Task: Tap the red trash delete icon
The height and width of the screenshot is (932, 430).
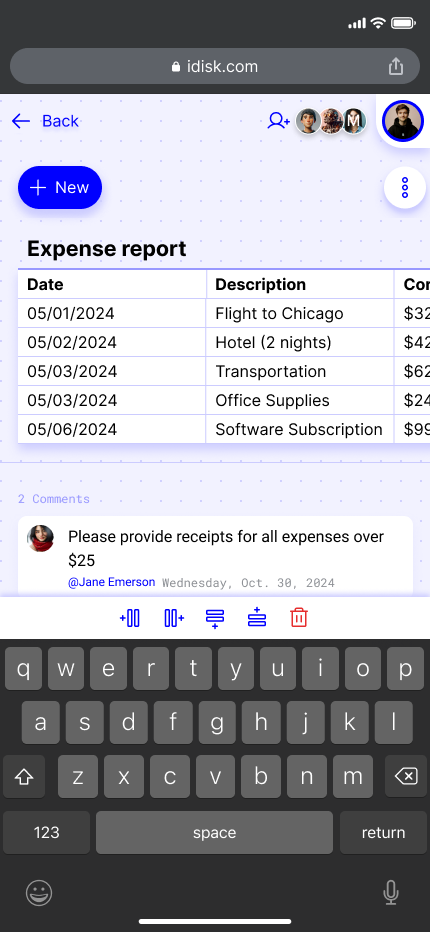Action: (299, 618)
